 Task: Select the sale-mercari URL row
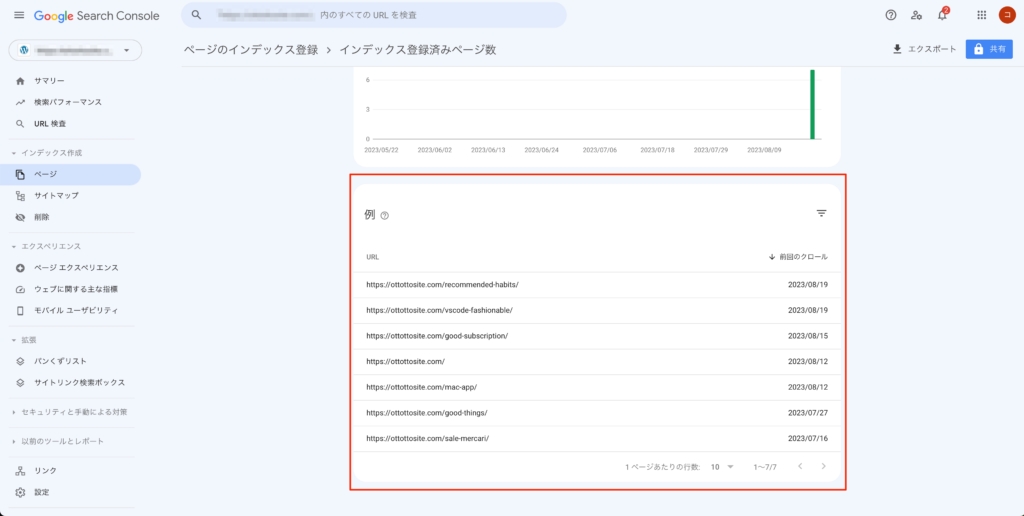[597, 438]
